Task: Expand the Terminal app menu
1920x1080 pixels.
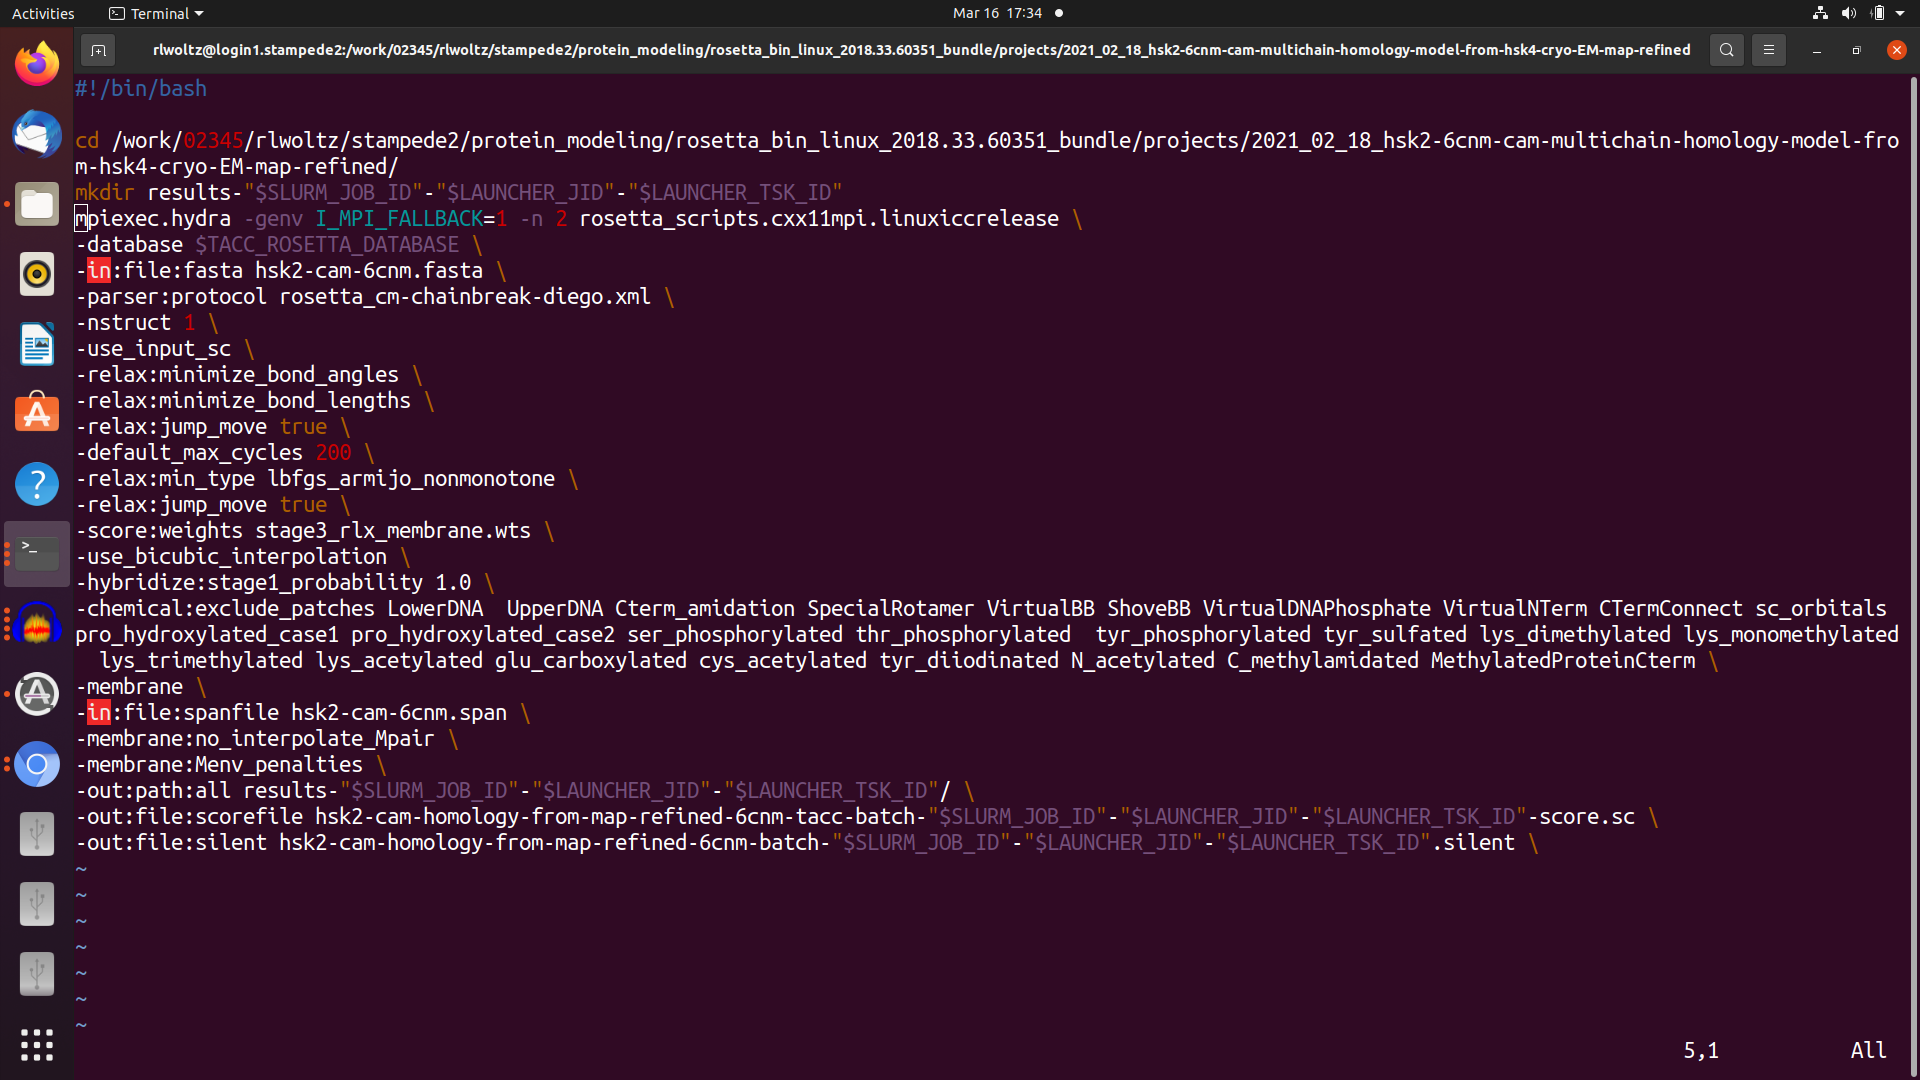Action: coord(157,13)
